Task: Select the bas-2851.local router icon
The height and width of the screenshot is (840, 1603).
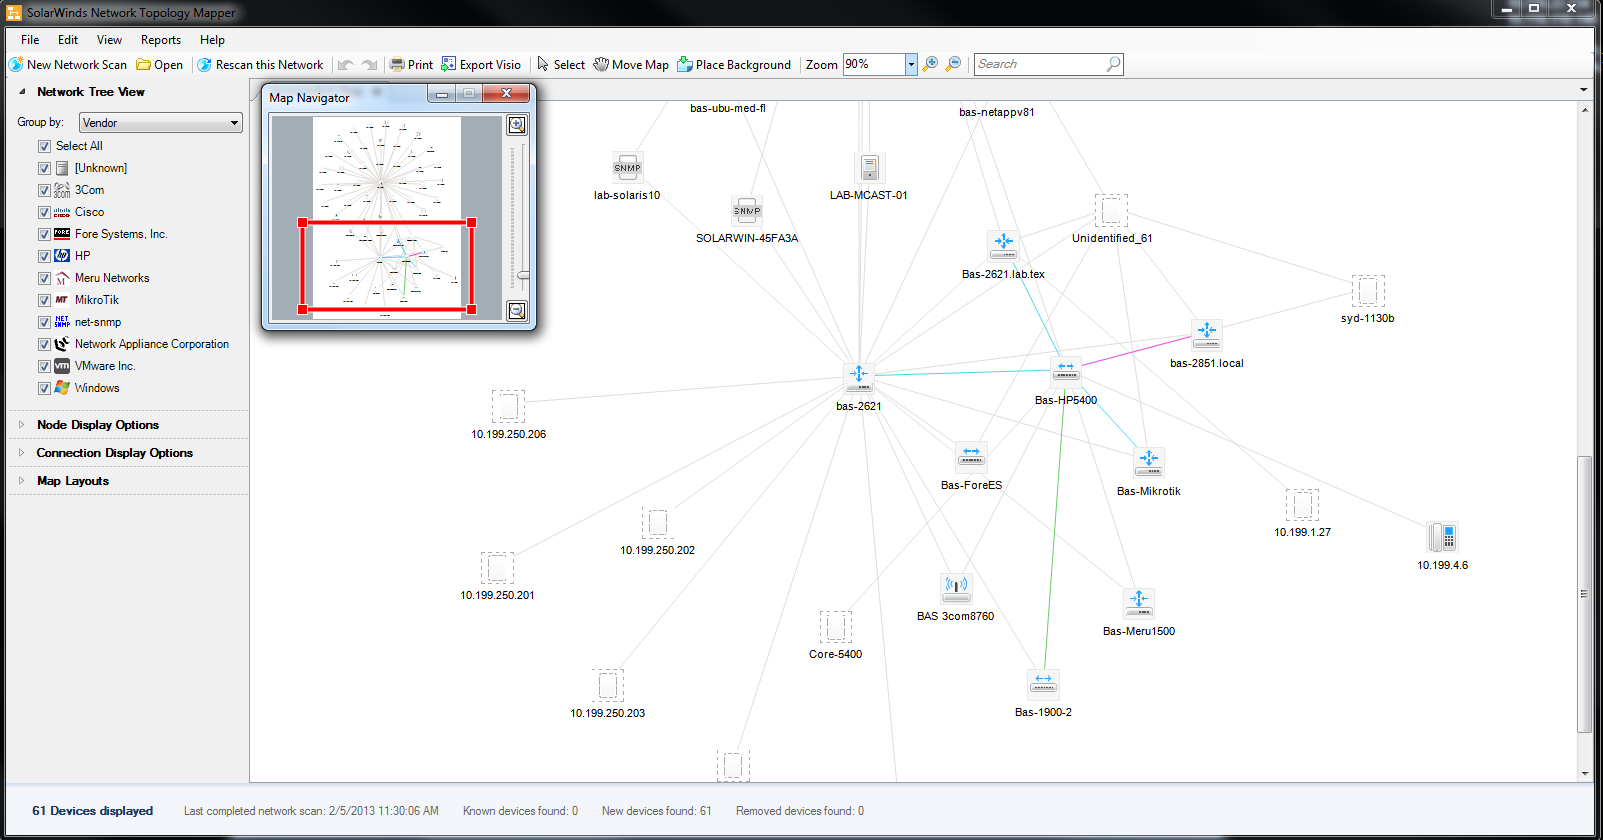Action: (x=1207, y=335)
